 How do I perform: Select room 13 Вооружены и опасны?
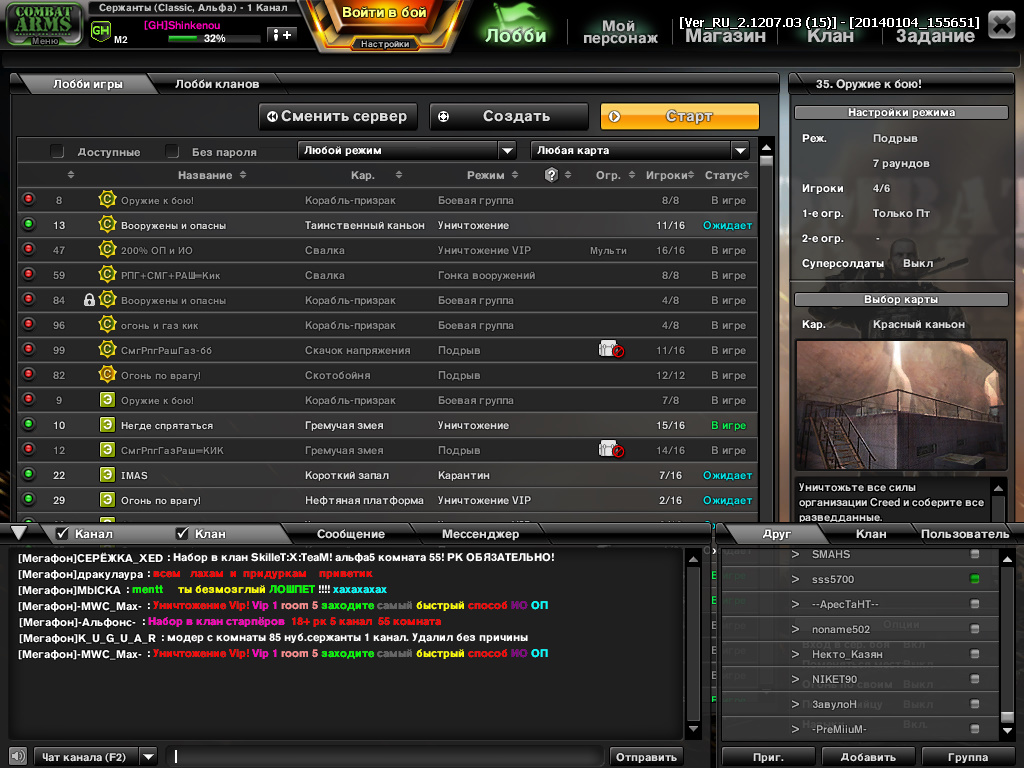coord(387,225)
